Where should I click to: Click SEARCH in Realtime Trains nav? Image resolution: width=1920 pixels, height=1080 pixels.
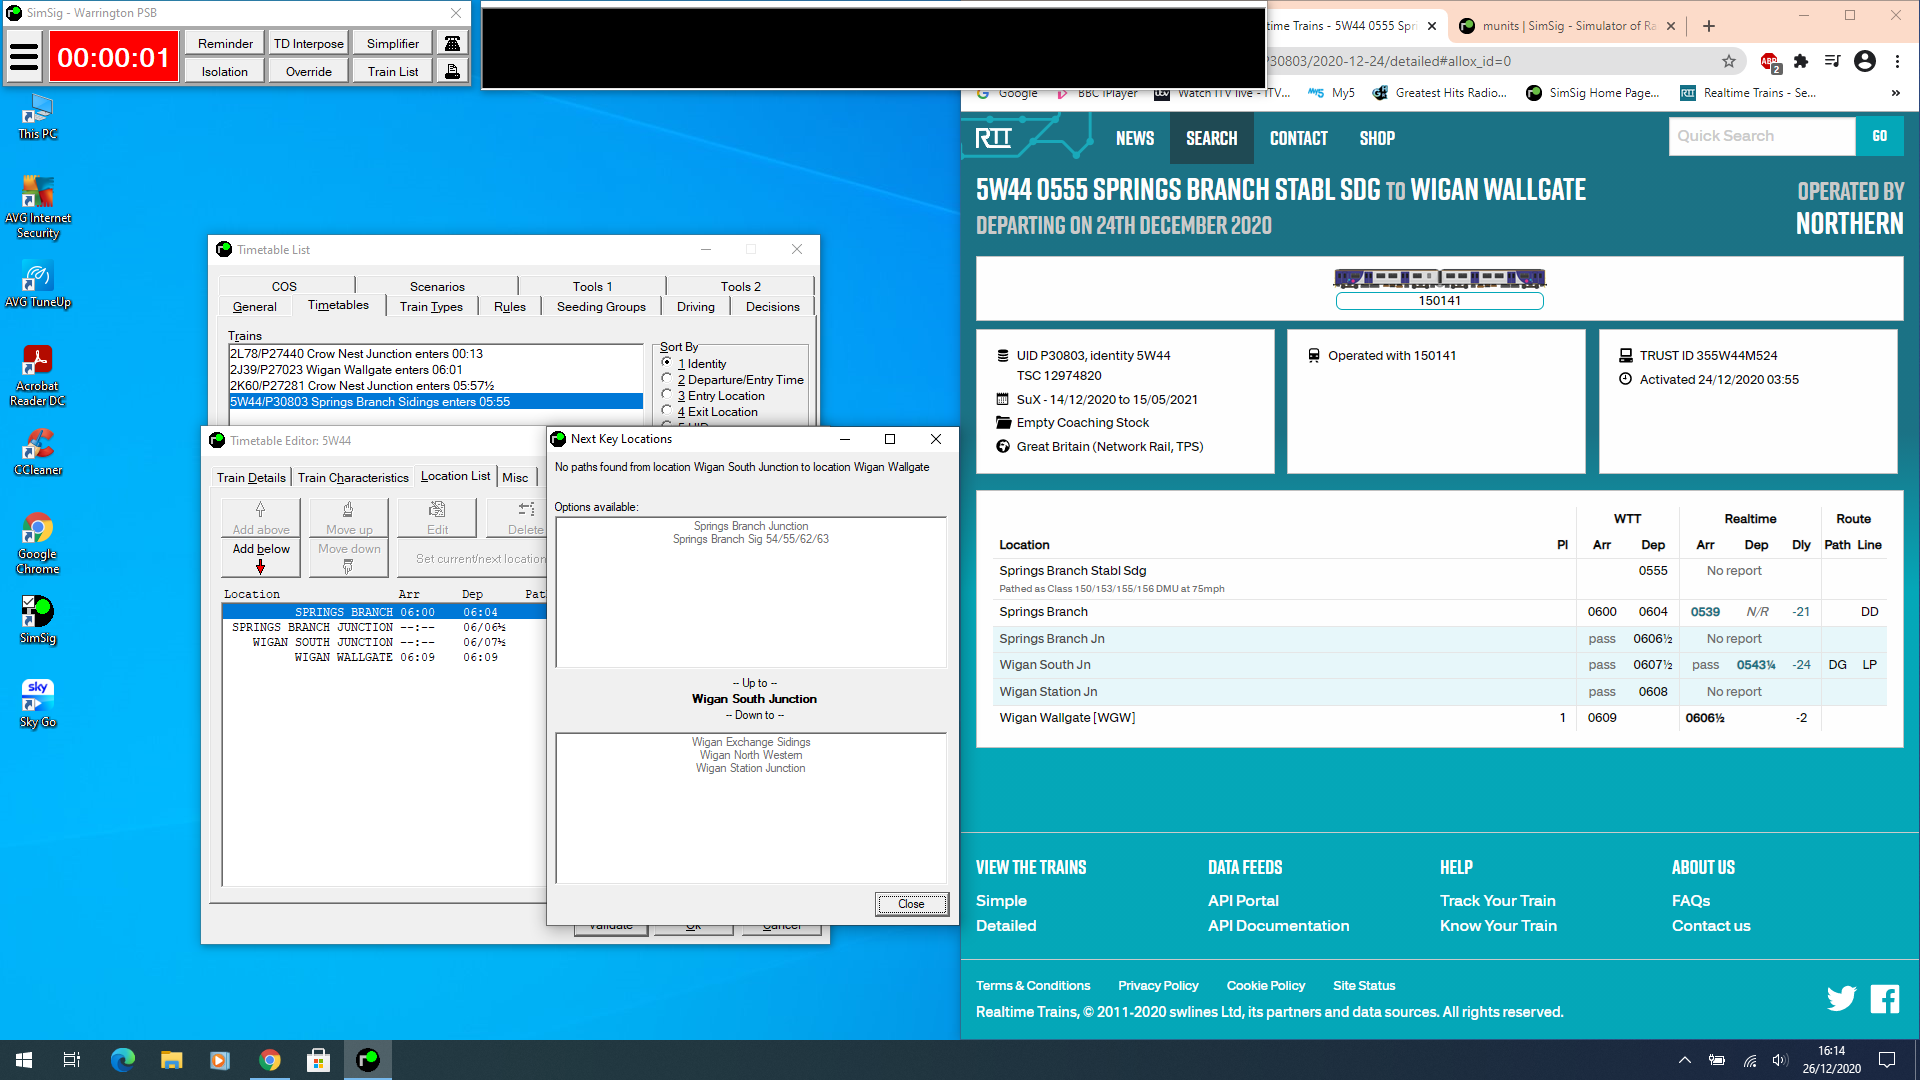point(1211,138)
